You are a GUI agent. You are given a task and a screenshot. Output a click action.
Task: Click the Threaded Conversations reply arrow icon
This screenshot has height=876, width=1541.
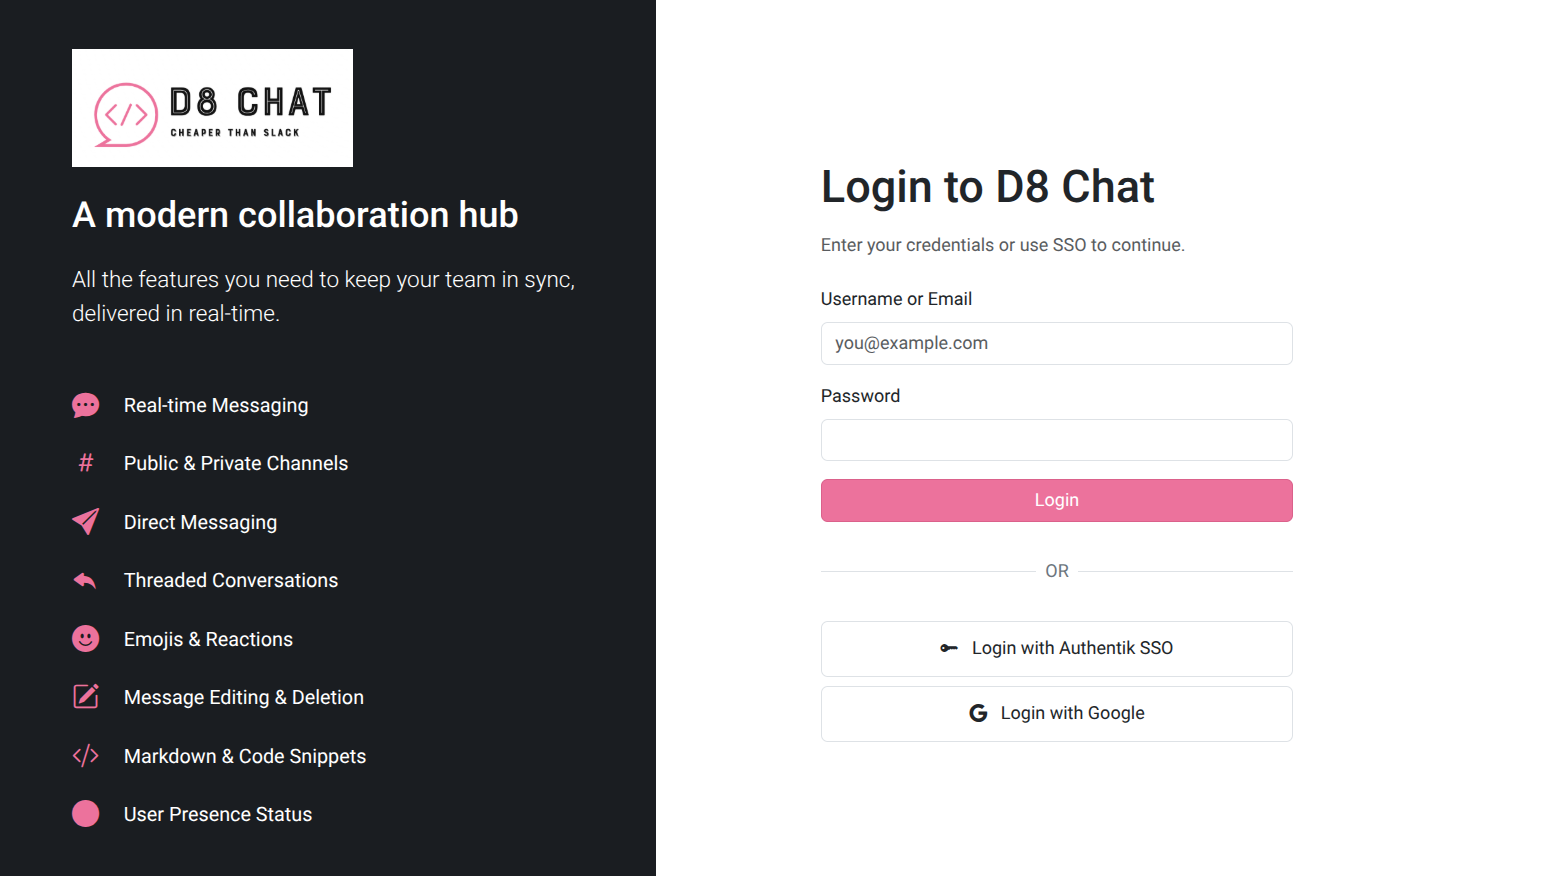click(x=86, y=580)
